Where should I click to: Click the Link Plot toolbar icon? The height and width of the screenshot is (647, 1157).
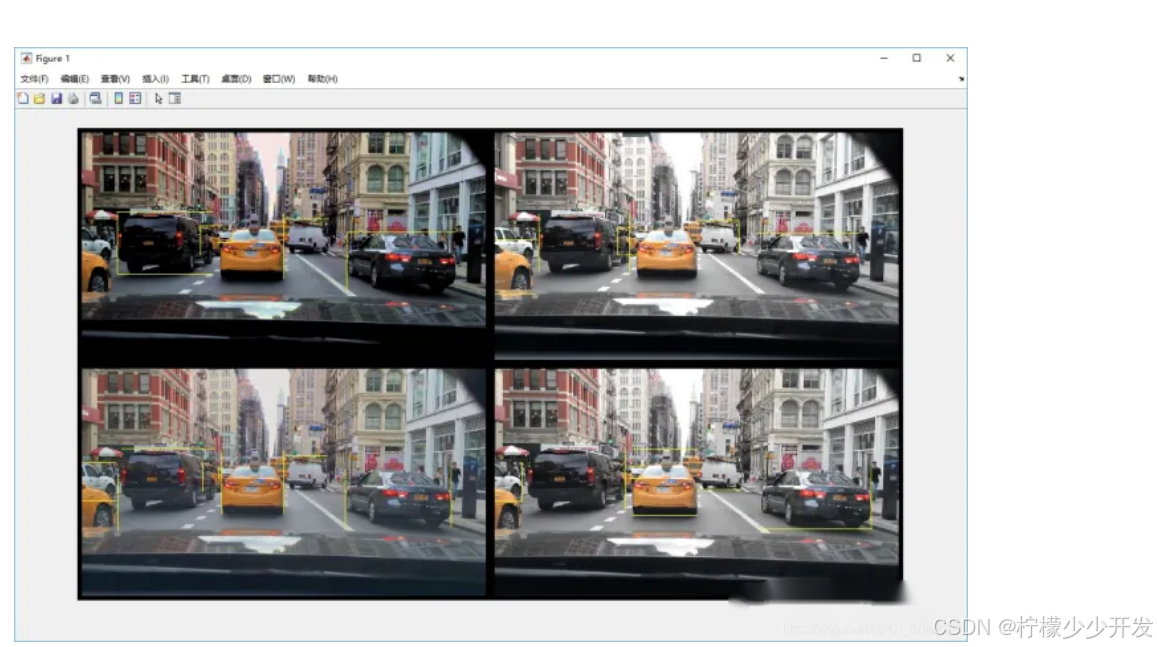(95, 98)
